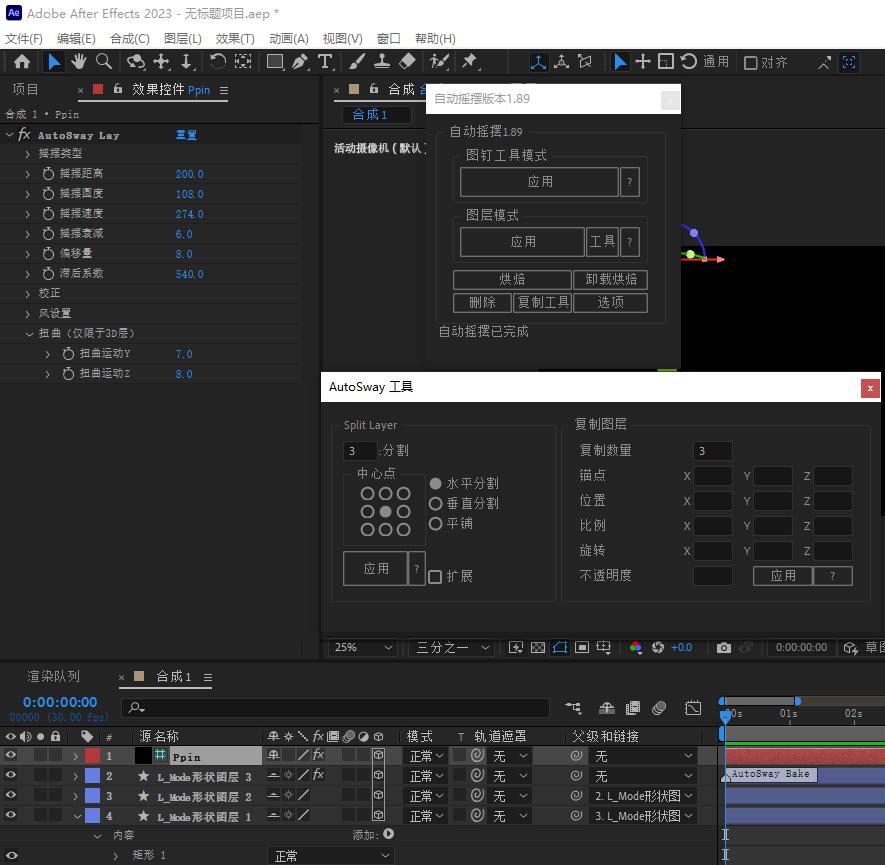The width and height of the screenshot is (885, 865).
Task: Click the composition mini-flowchart icon in timeline
Action: click(573, 708)
